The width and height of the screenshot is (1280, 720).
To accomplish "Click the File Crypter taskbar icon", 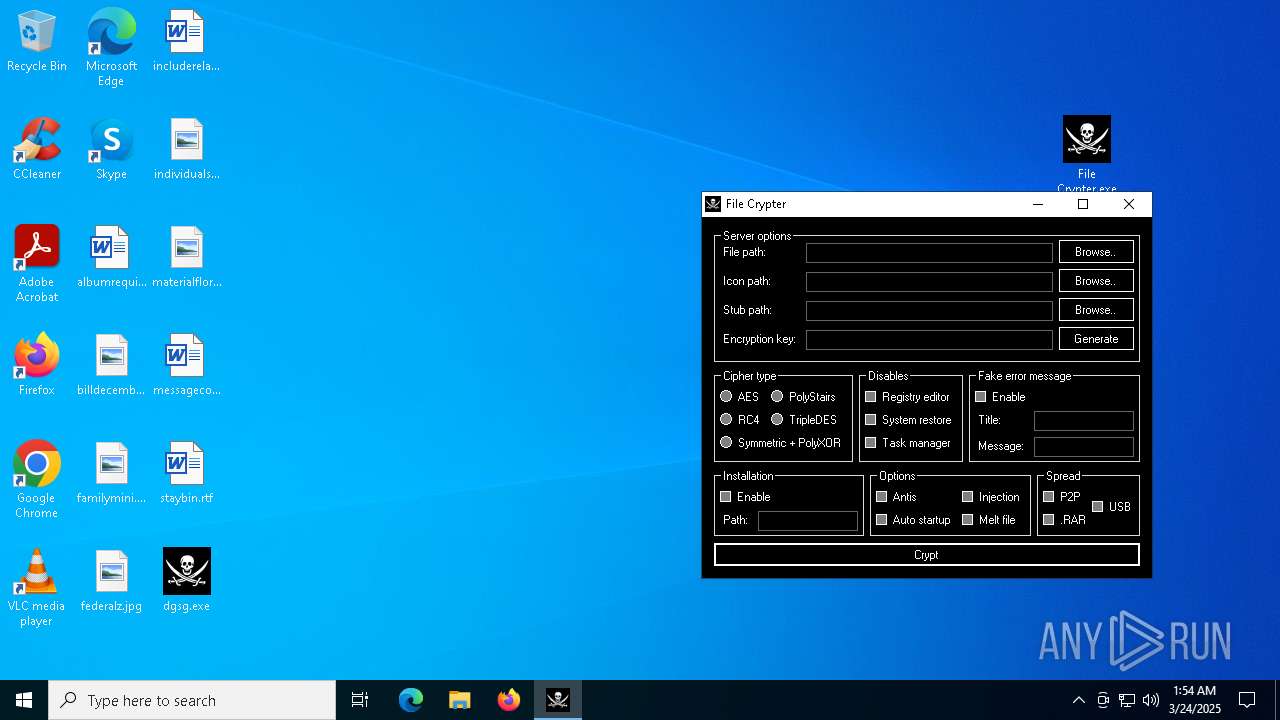I will 558,700.
